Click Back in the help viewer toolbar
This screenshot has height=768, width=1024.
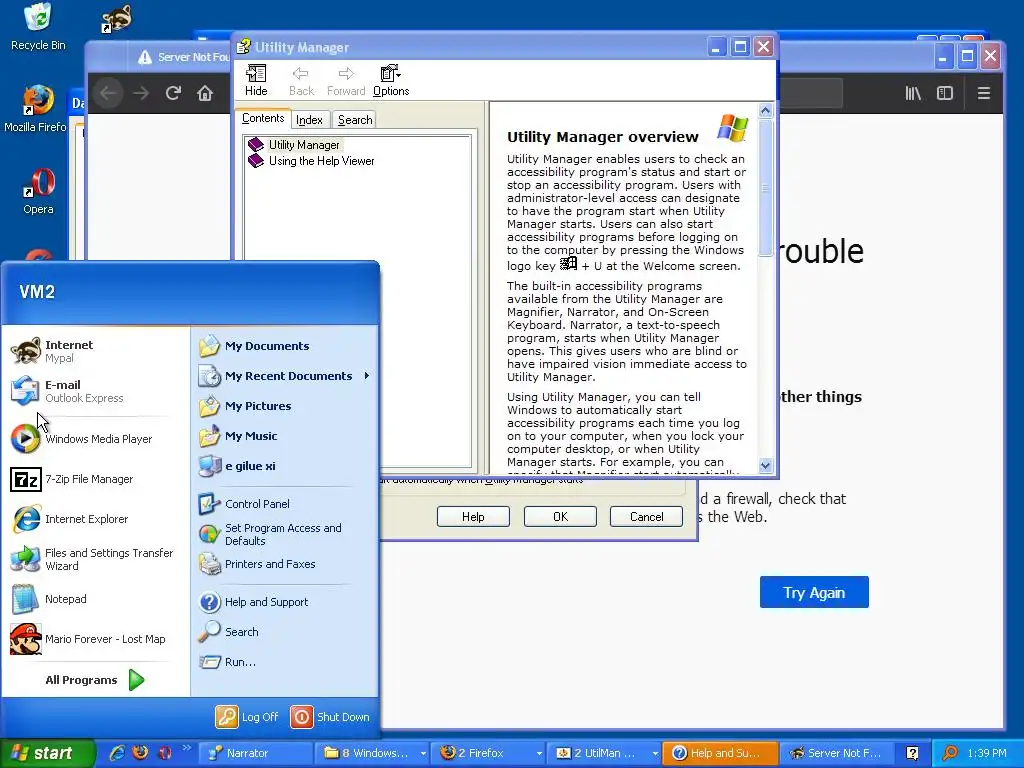[x=301, y=81]
